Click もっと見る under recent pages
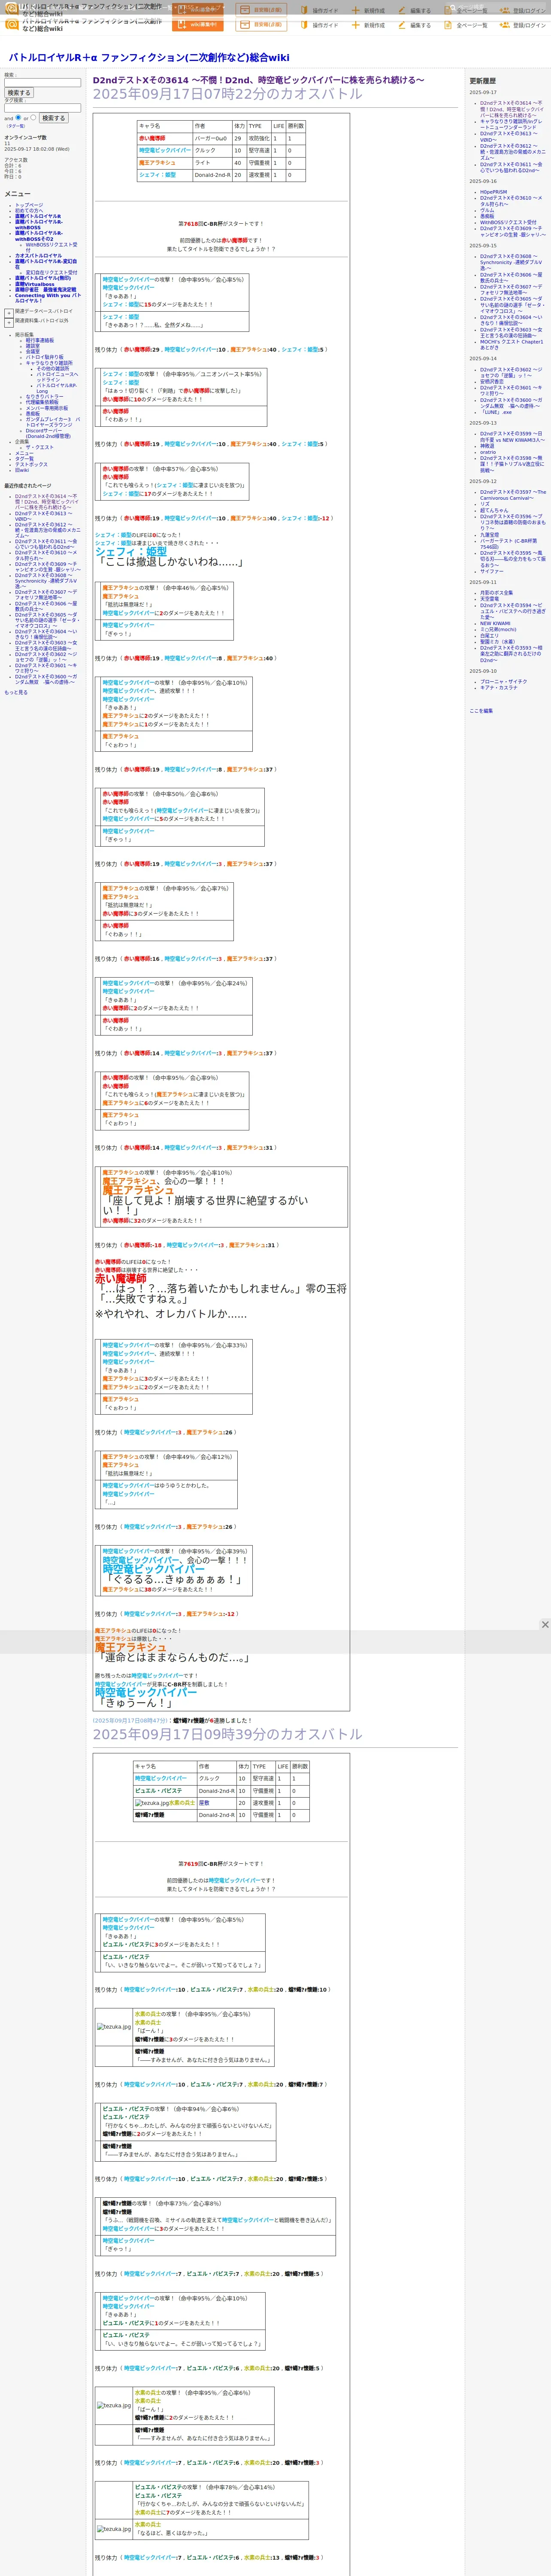Image resolution: width=551 pixels, height=2576 pixels. click(16, 692)
